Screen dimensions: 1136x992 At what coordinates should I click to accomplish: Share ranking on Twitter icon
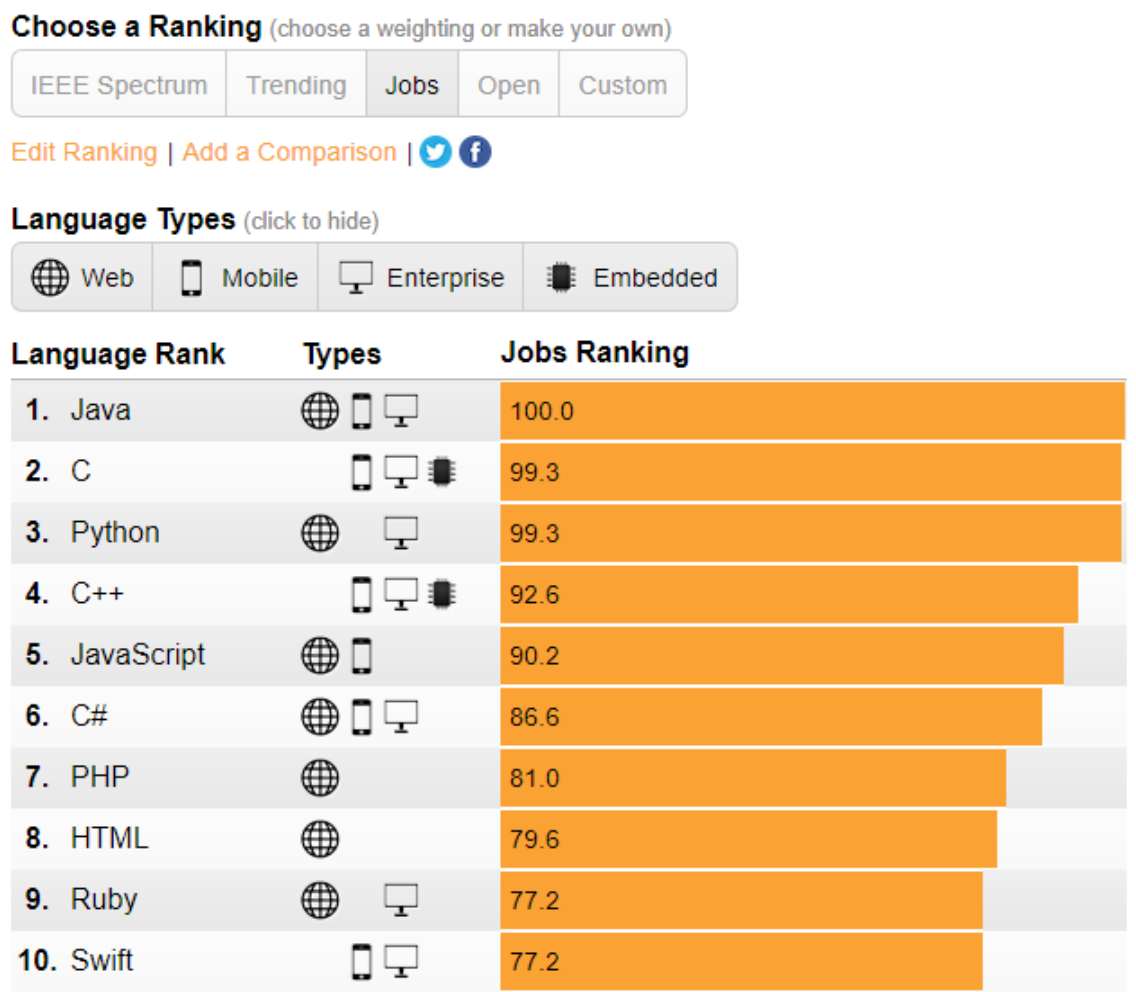(435, 152)
